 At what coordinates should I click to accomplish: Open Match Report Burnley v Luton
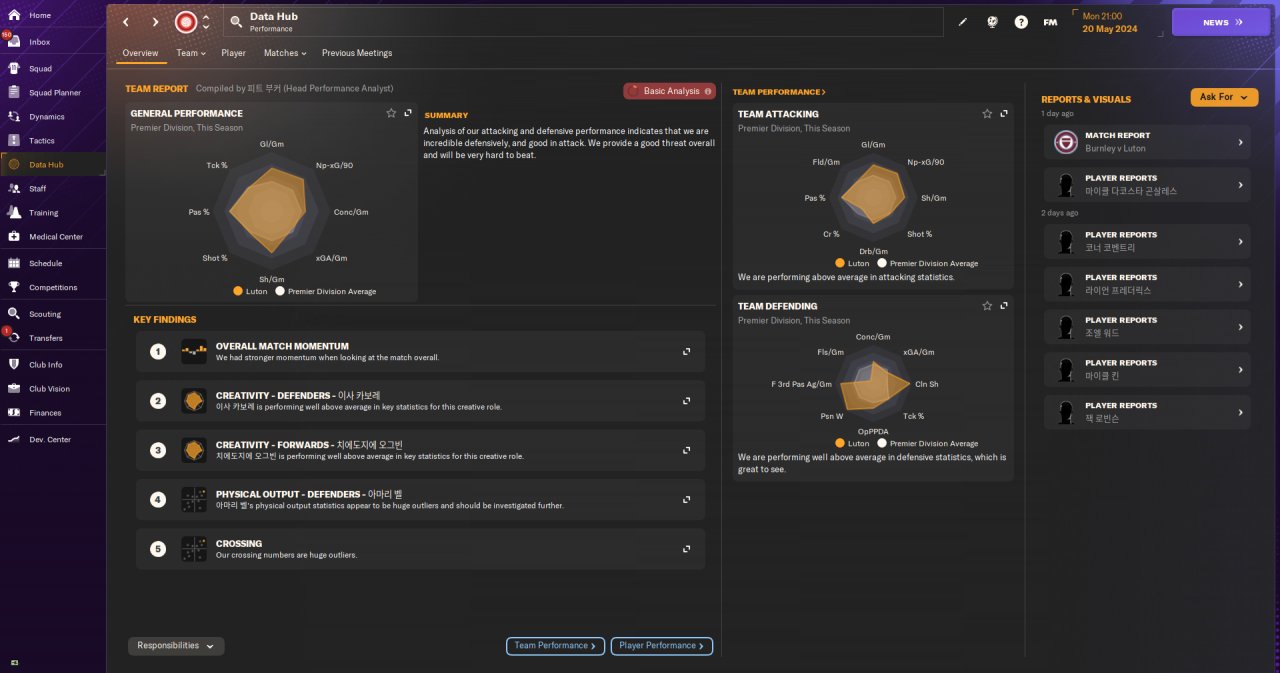pos(1148,142)
